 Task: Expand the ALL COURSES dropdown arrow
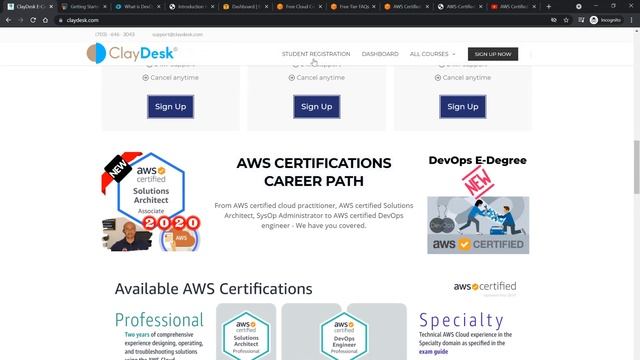coord(453,54)
